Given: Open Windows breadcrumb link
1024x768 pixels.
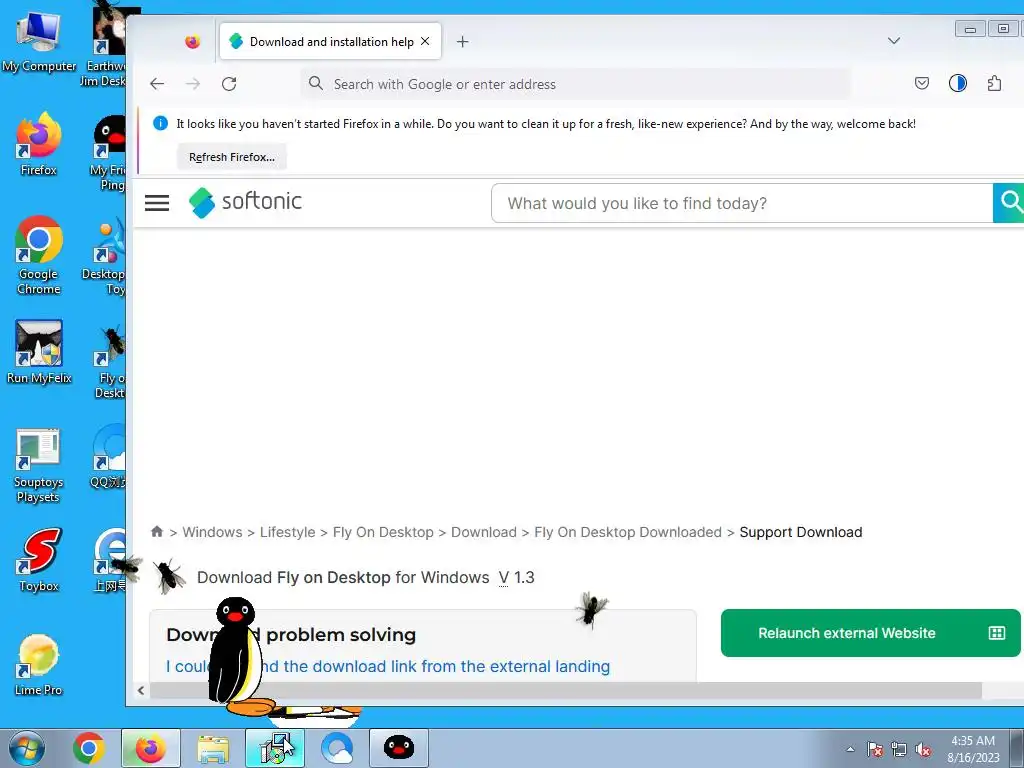Looking at the screenshot, I should [x=212, y=532].
